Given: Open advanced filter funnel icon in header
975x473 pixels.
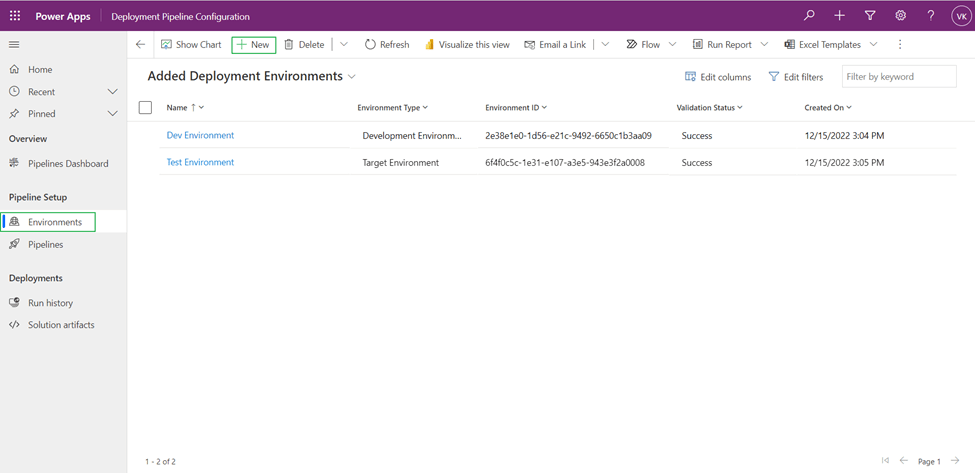Looking at the screenshot, I should [x=870, y=16].
